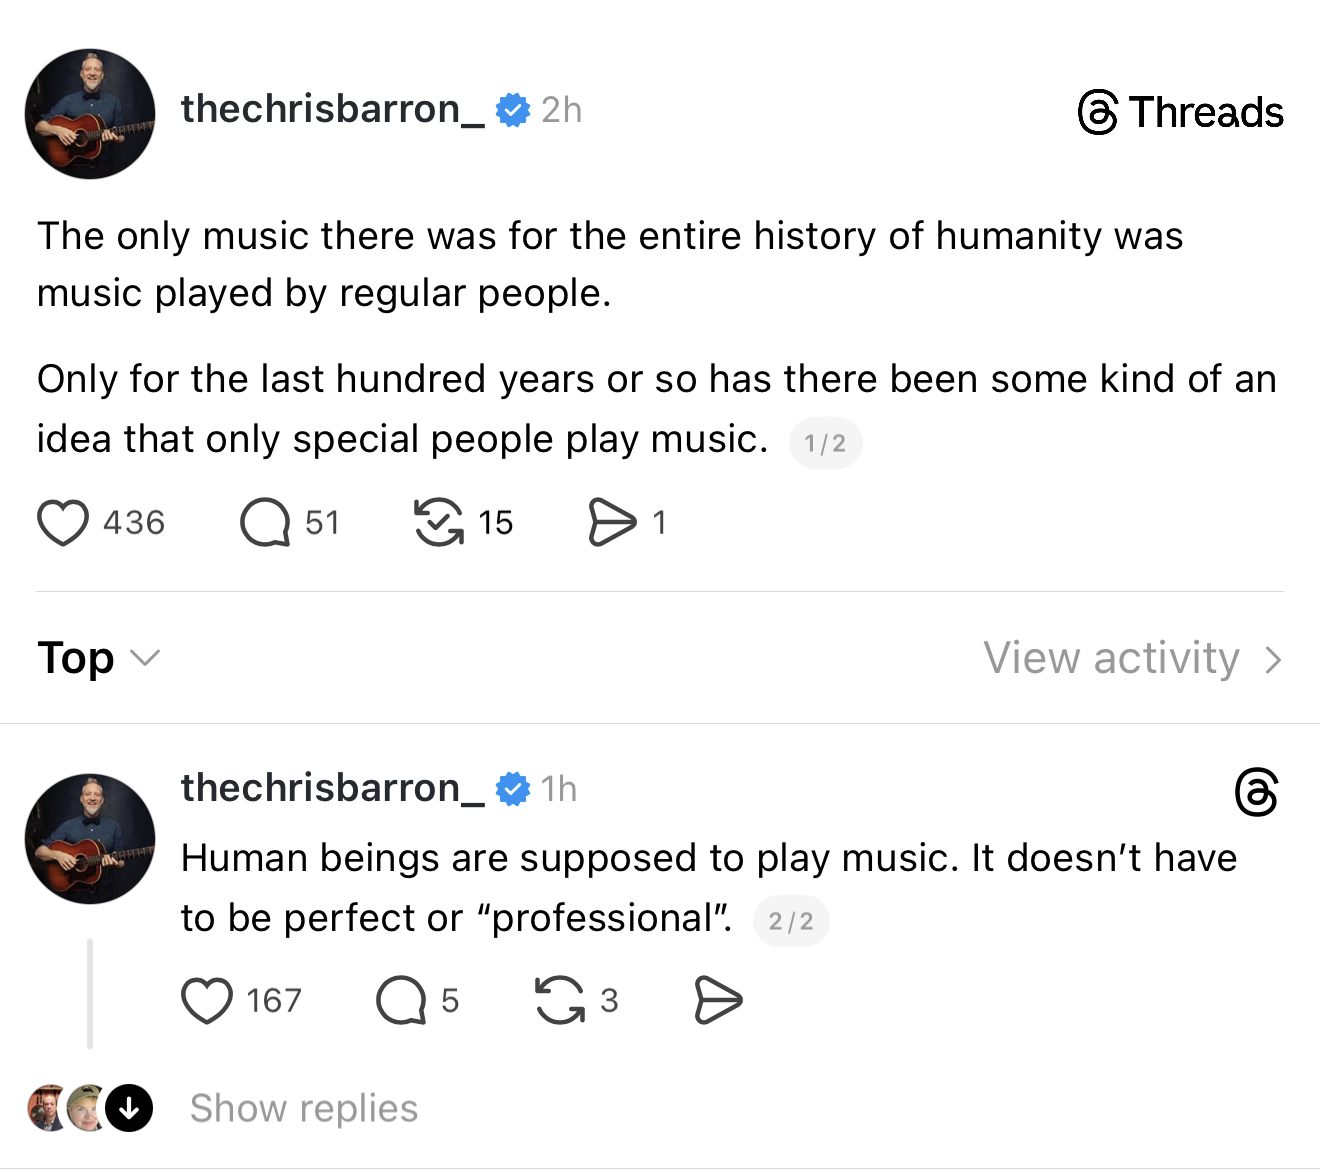The height and width of the screenshot is (1172, 1320).
Task: Open View activity
Action: point(1111,658)
